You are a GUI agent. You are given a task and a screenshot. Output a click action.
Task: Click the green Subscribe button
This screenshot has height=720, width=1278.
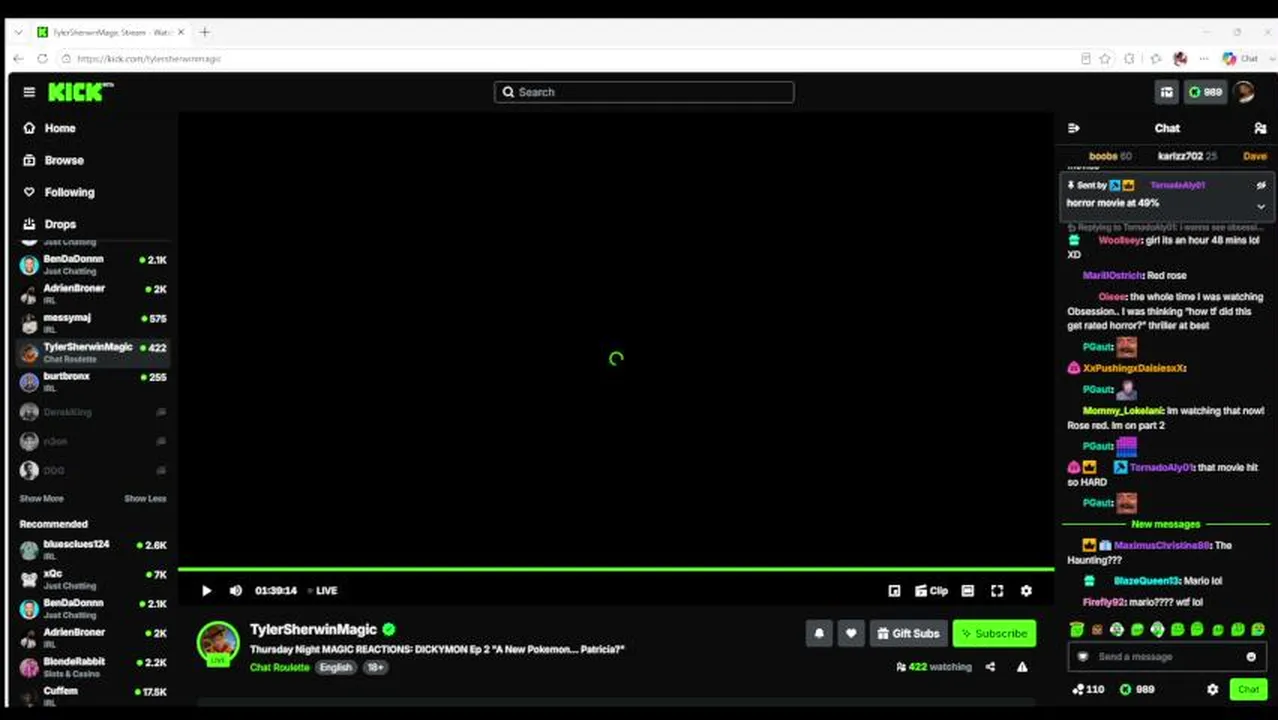coord(994,633)
